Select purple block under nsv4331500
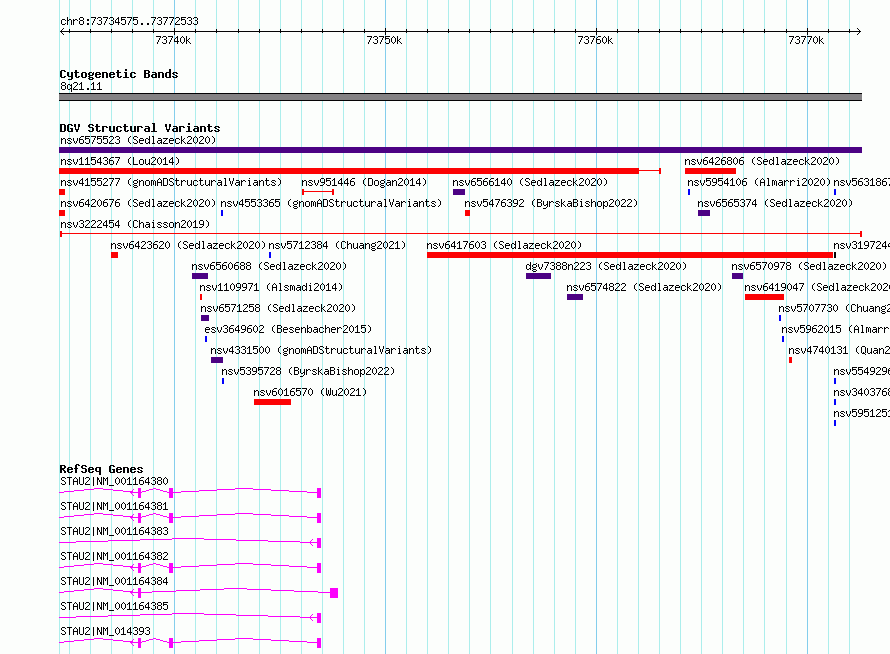The height and width of the screenshot is (654, 890). [217, 360]
